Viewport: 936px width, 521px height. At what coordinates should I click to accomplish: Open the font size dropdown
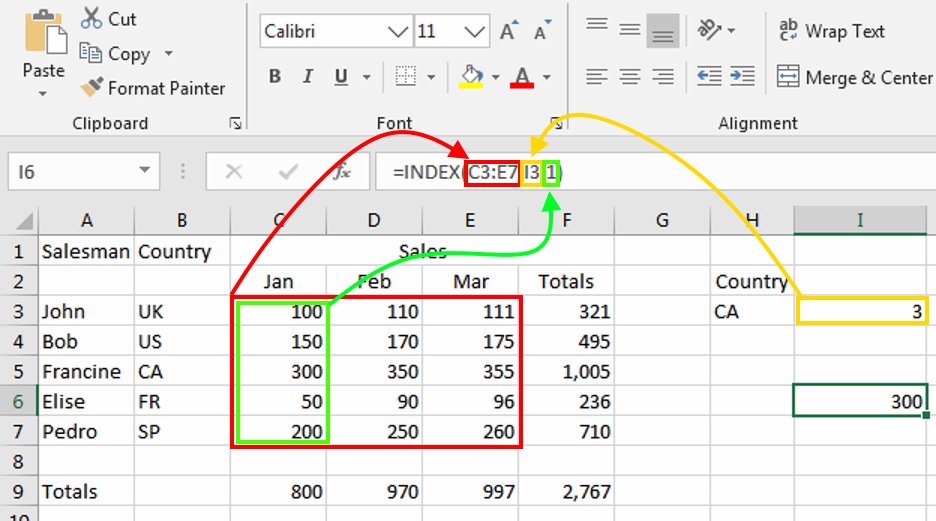coord(479,31)
